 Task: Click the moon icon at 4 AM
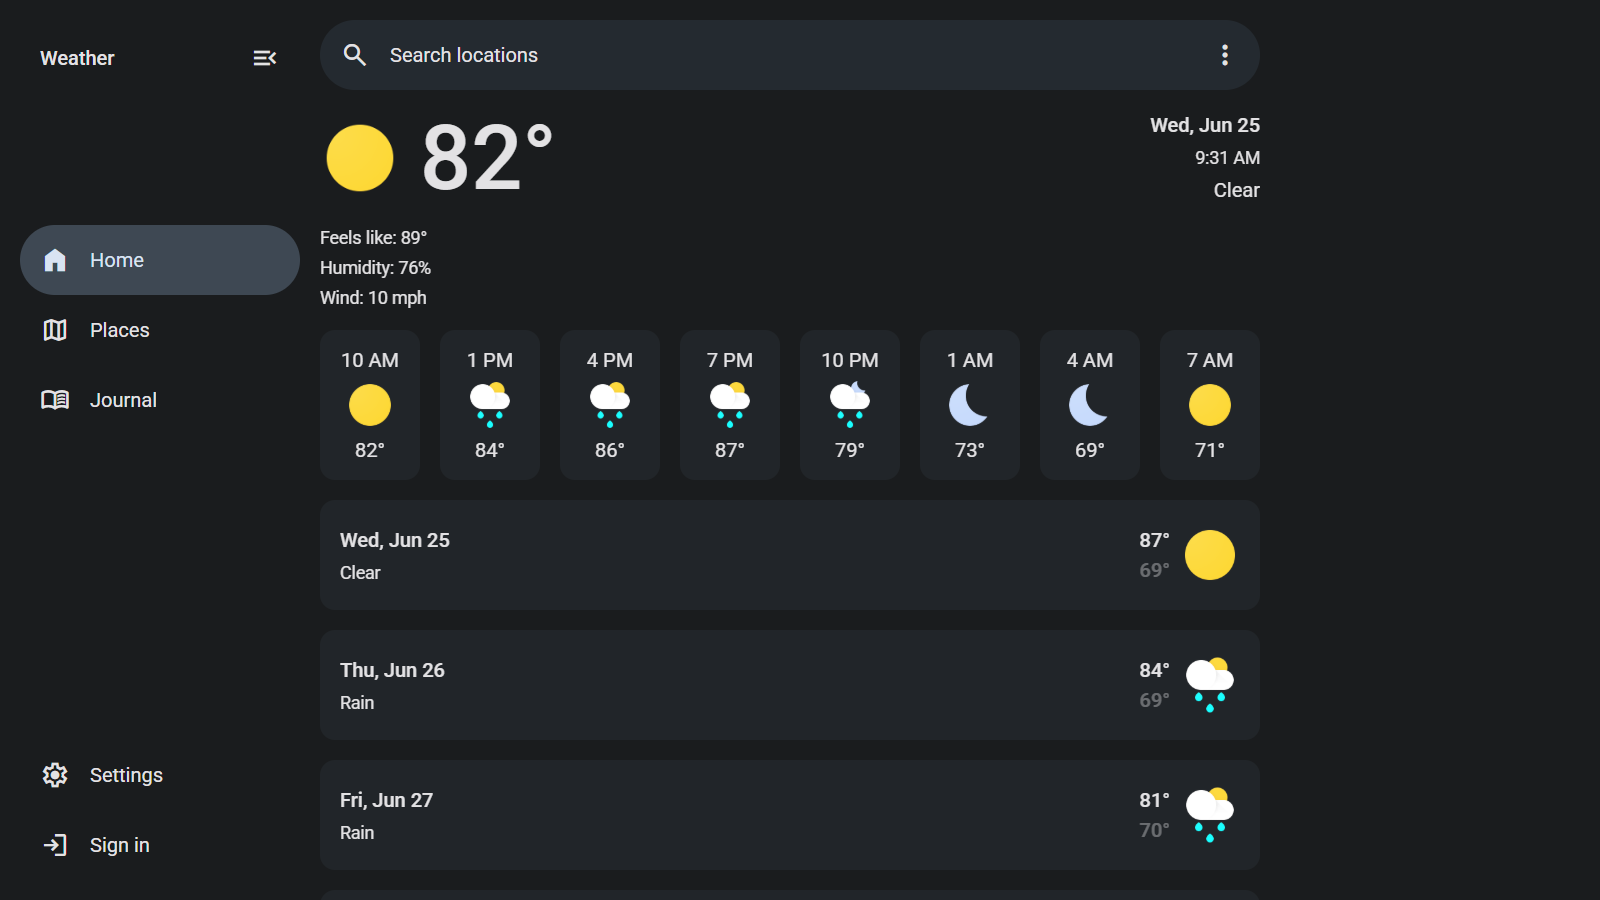coord(1089,405)
